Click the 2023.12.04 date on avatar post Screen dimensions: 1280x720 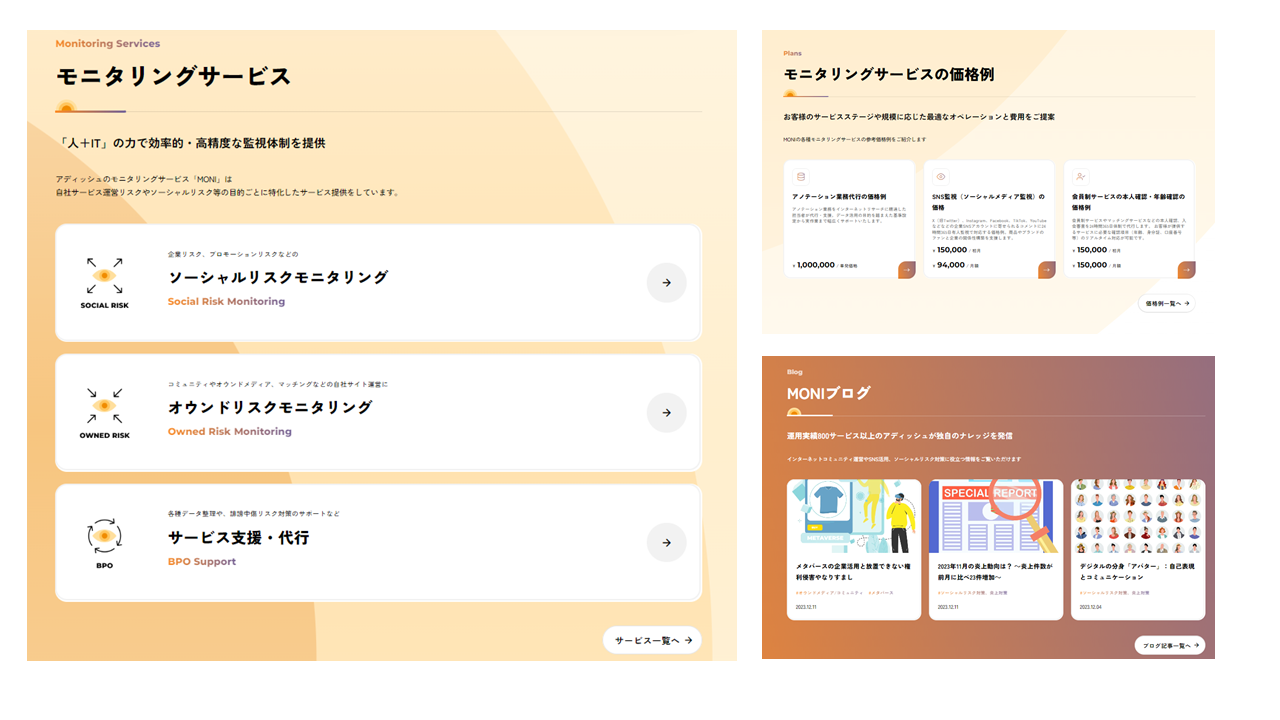1092,607
